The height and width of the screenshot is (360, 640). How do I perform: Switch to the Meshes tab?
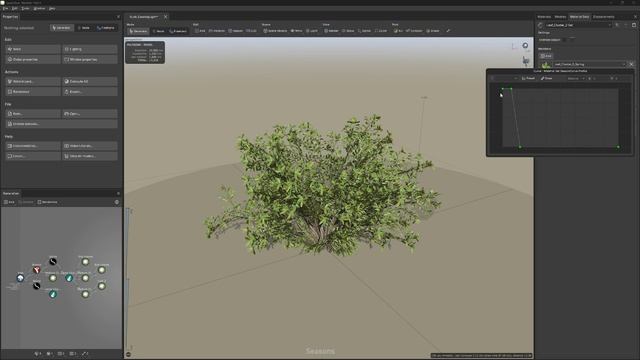pos(560,17)
